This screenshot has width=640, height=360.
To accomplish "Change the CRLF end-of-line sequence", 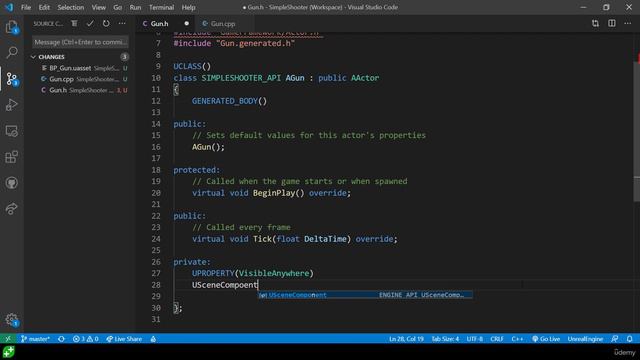I will click(x=497, y=339).
